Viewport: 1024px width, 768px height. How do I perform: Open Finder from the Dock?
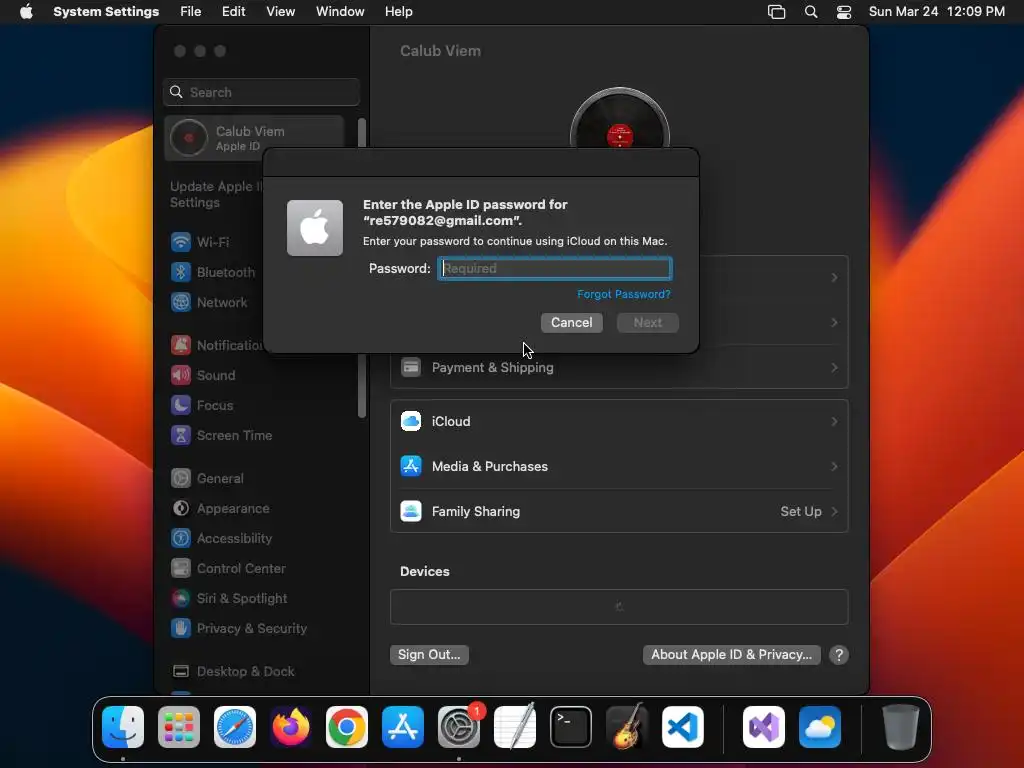tap(123, 727)
